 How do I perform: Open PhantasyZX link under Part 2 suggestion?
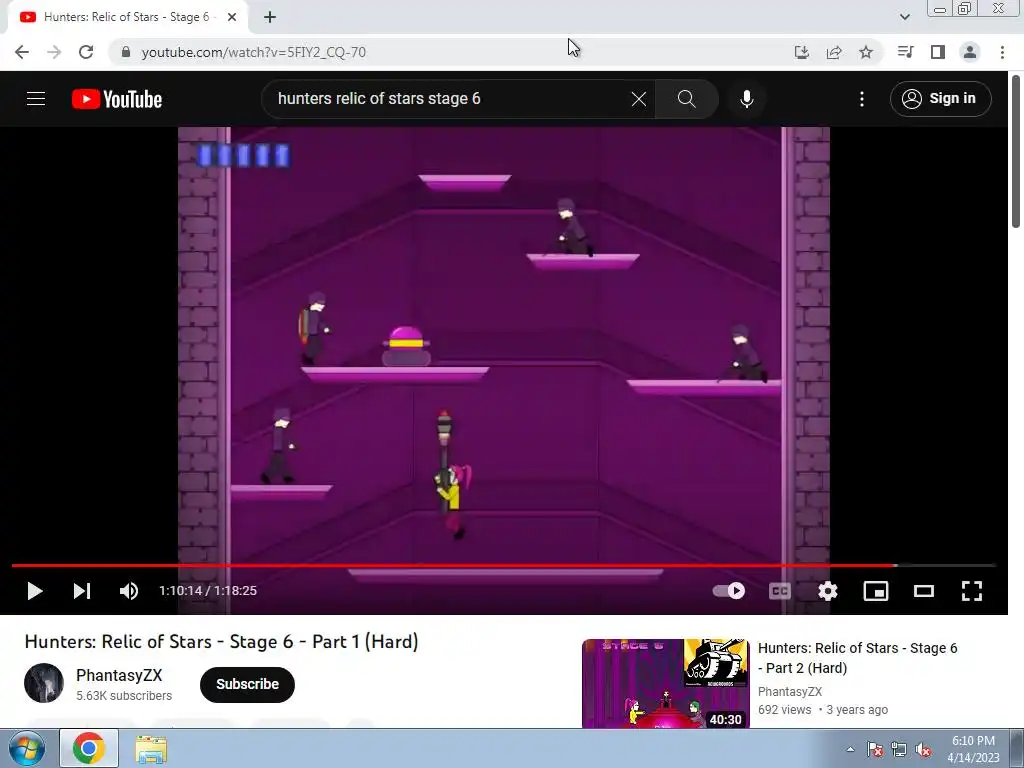pyautogui.click(x=790, y=692)
